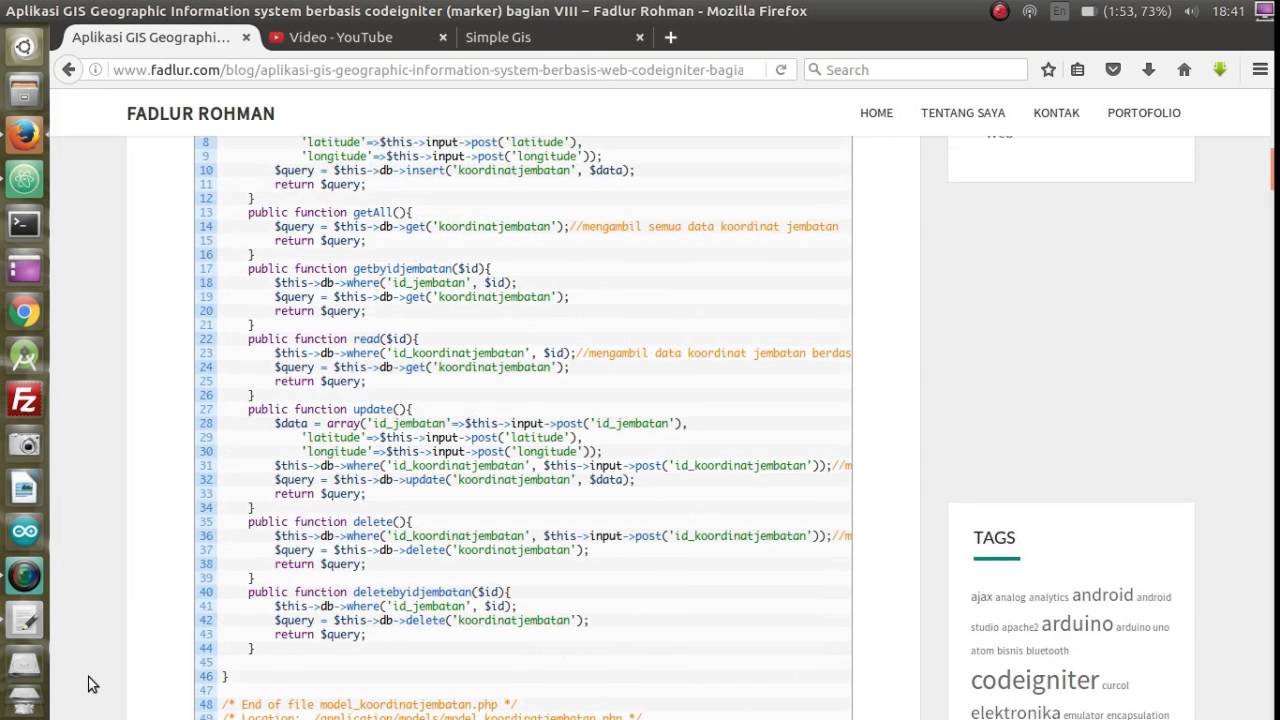Click 'End of file model_koordinatjembatan.php' comment
This screenshot has width=1280, height=720.
369,704
